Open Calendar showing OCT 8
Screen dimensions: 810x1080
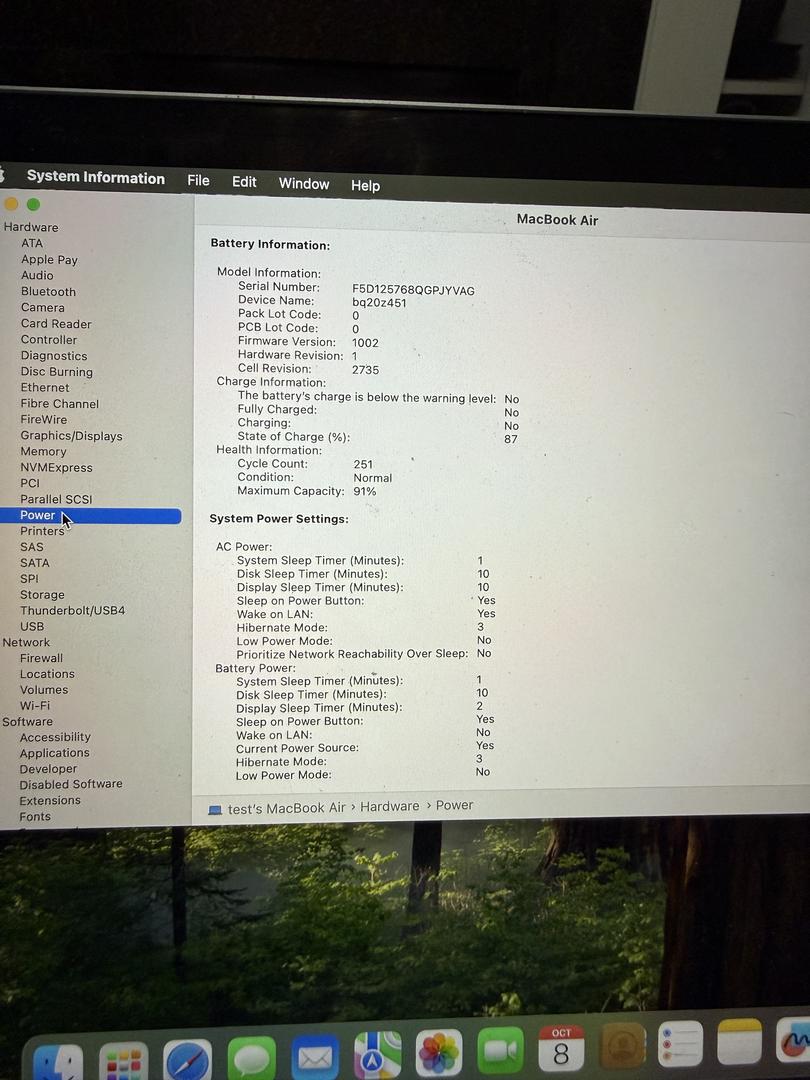(561, 1048)
